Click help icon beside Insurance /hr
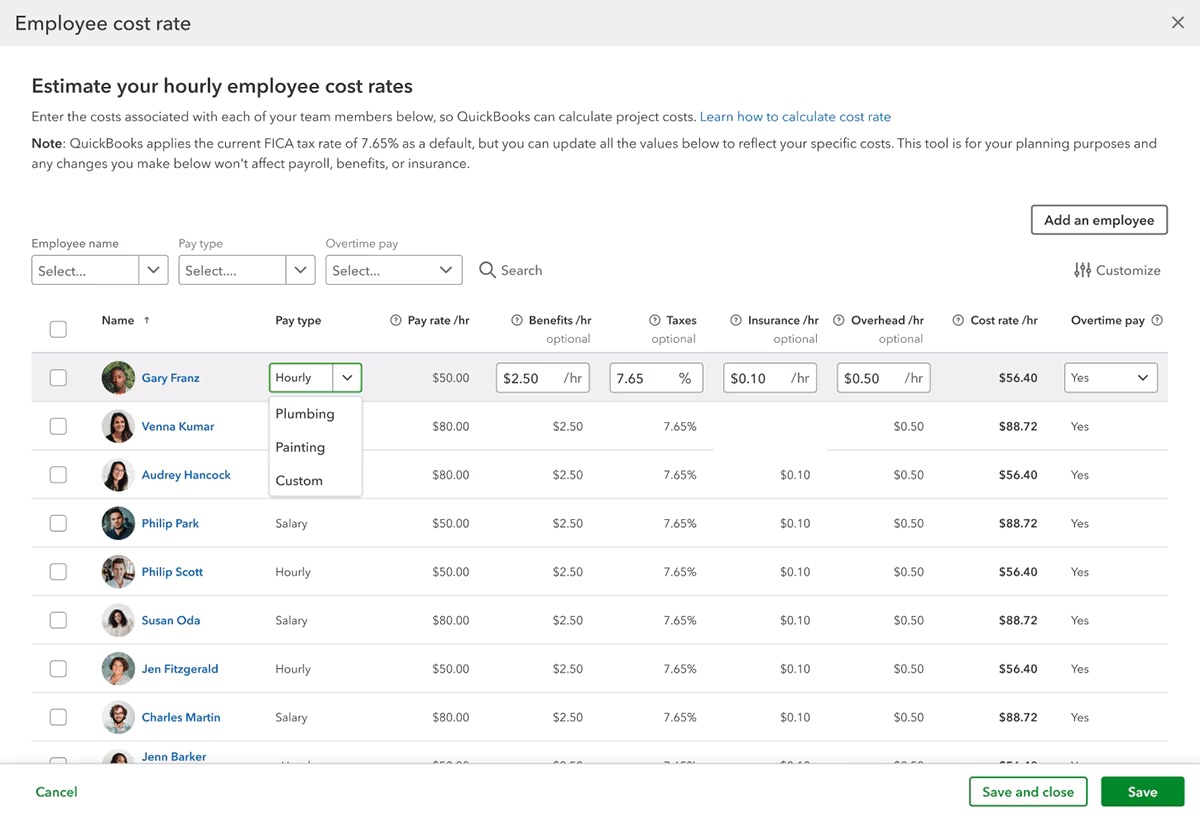Screen dimensions: 1200x818 [736, 321]
